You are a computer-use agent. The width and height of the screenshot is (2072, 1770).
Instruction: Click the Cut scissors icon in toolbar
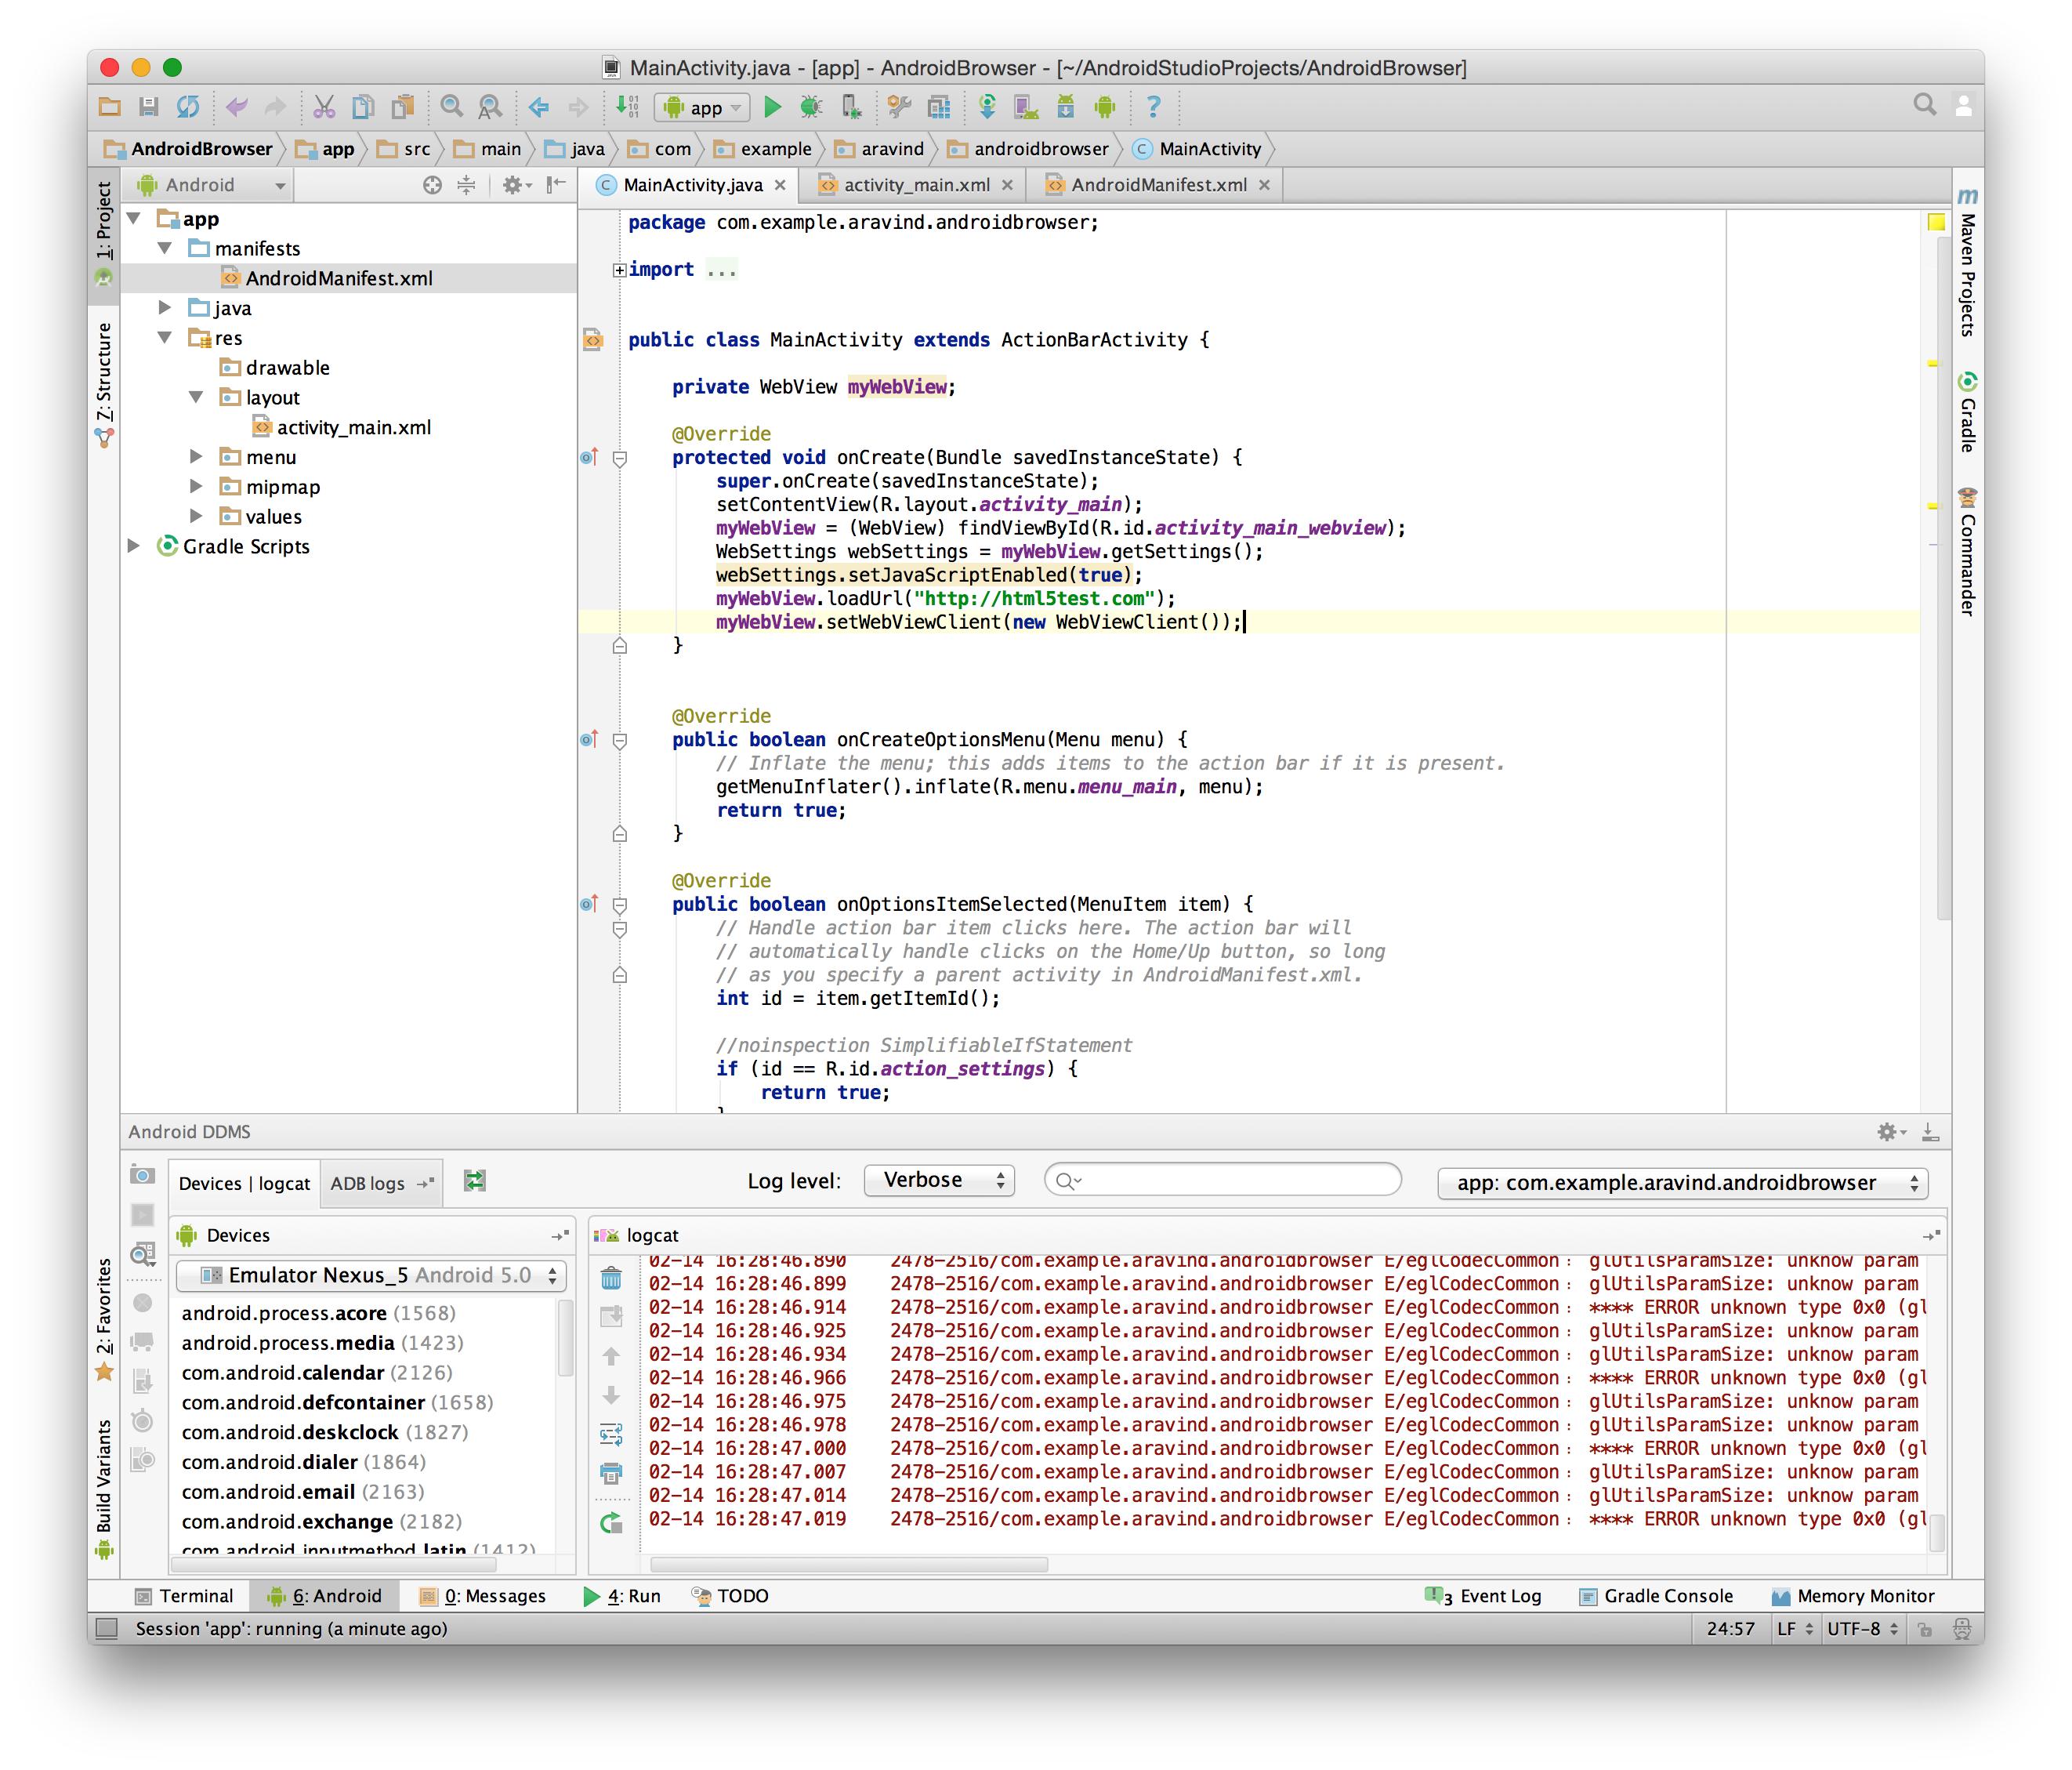[324, 107]
